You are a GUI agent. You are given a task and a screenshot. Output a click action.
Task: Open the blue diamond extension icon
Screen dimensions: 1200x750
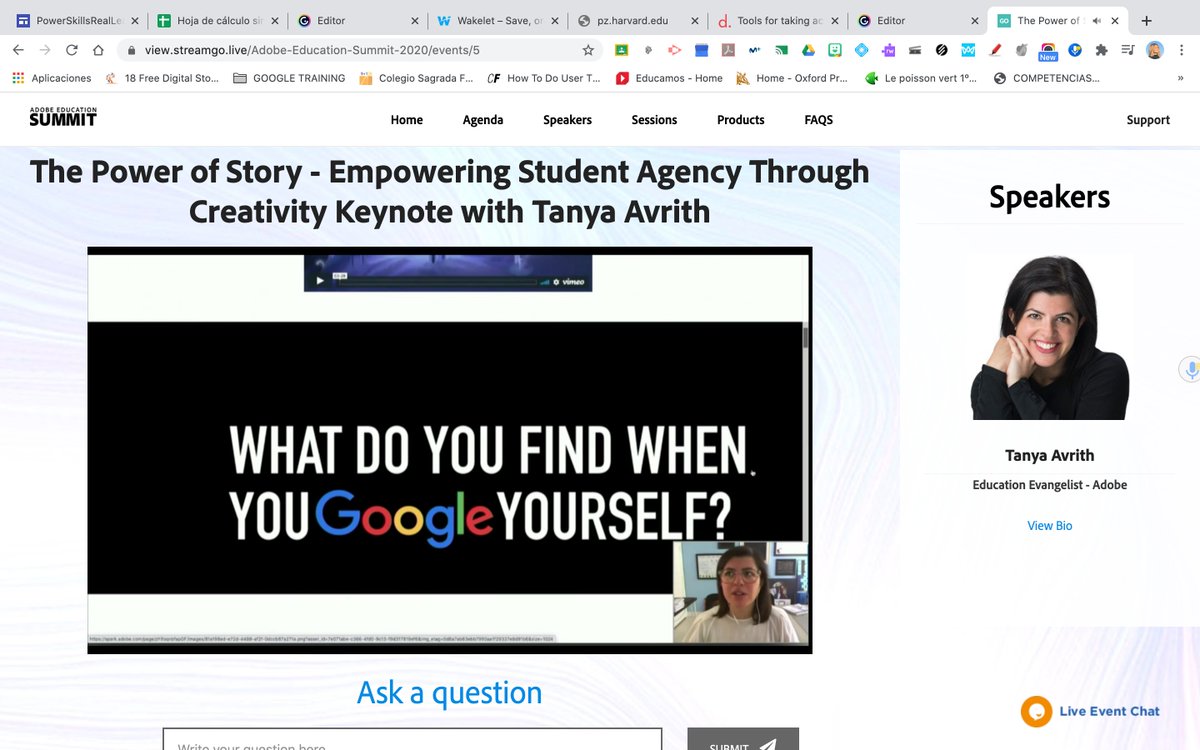tap(861, 50)
